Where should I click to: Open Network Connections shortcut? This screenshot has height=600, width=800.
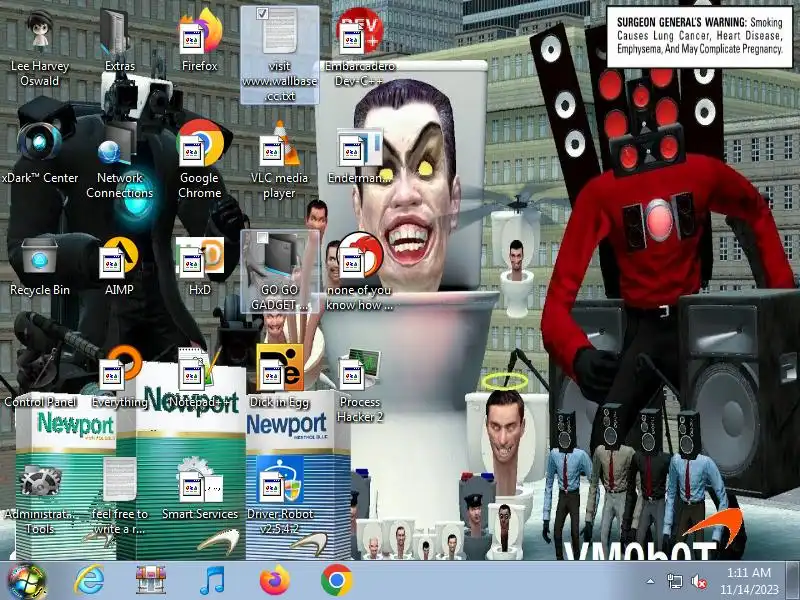[x=119, y=160]
